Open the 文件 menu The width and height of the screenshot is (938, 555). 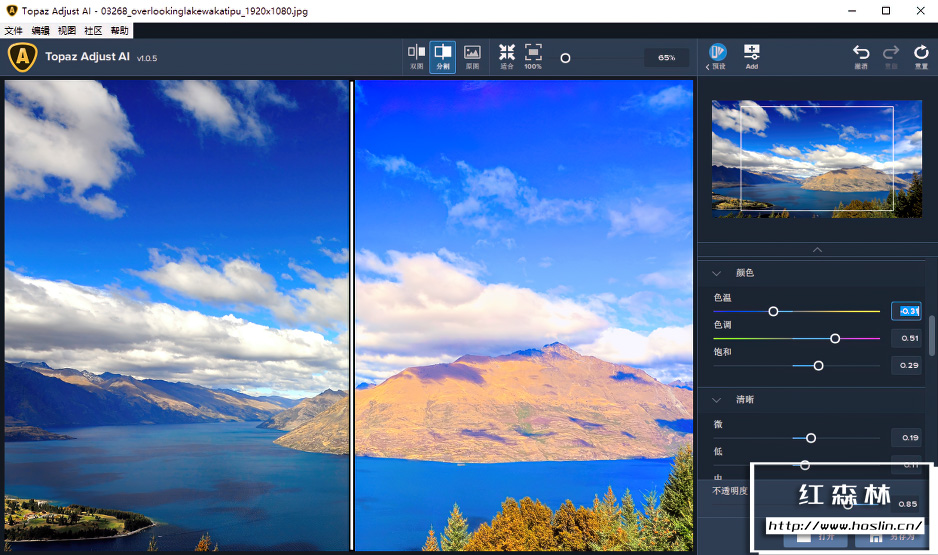[x=13, y=31]
